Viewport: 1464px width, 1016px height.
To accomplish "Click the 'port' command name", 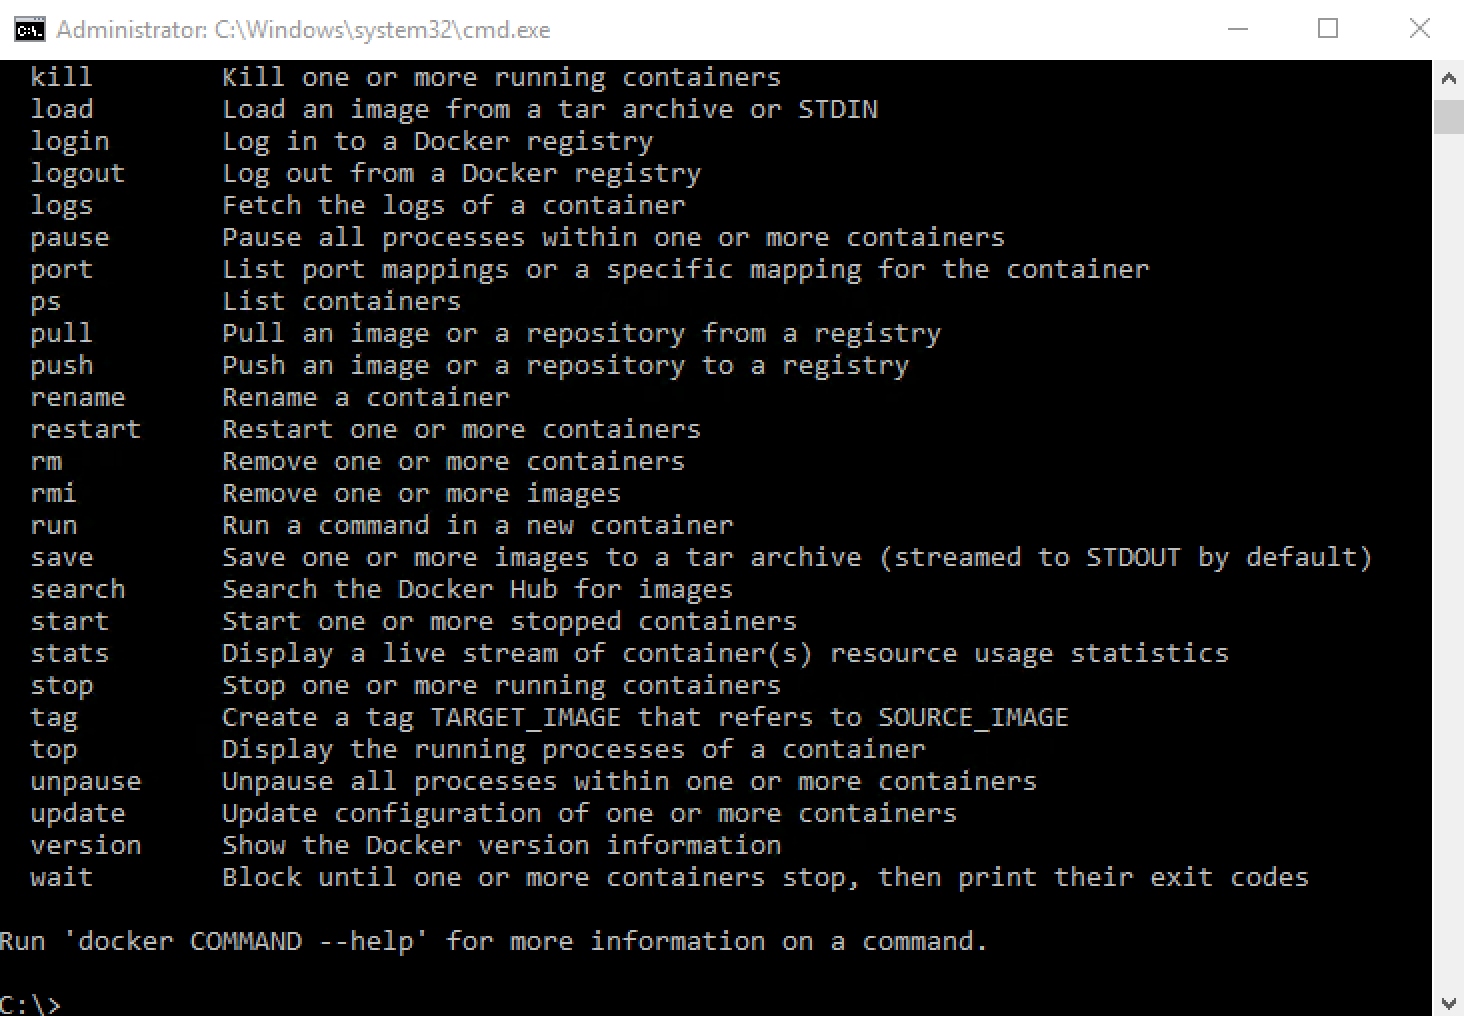I will click(61, 269).
